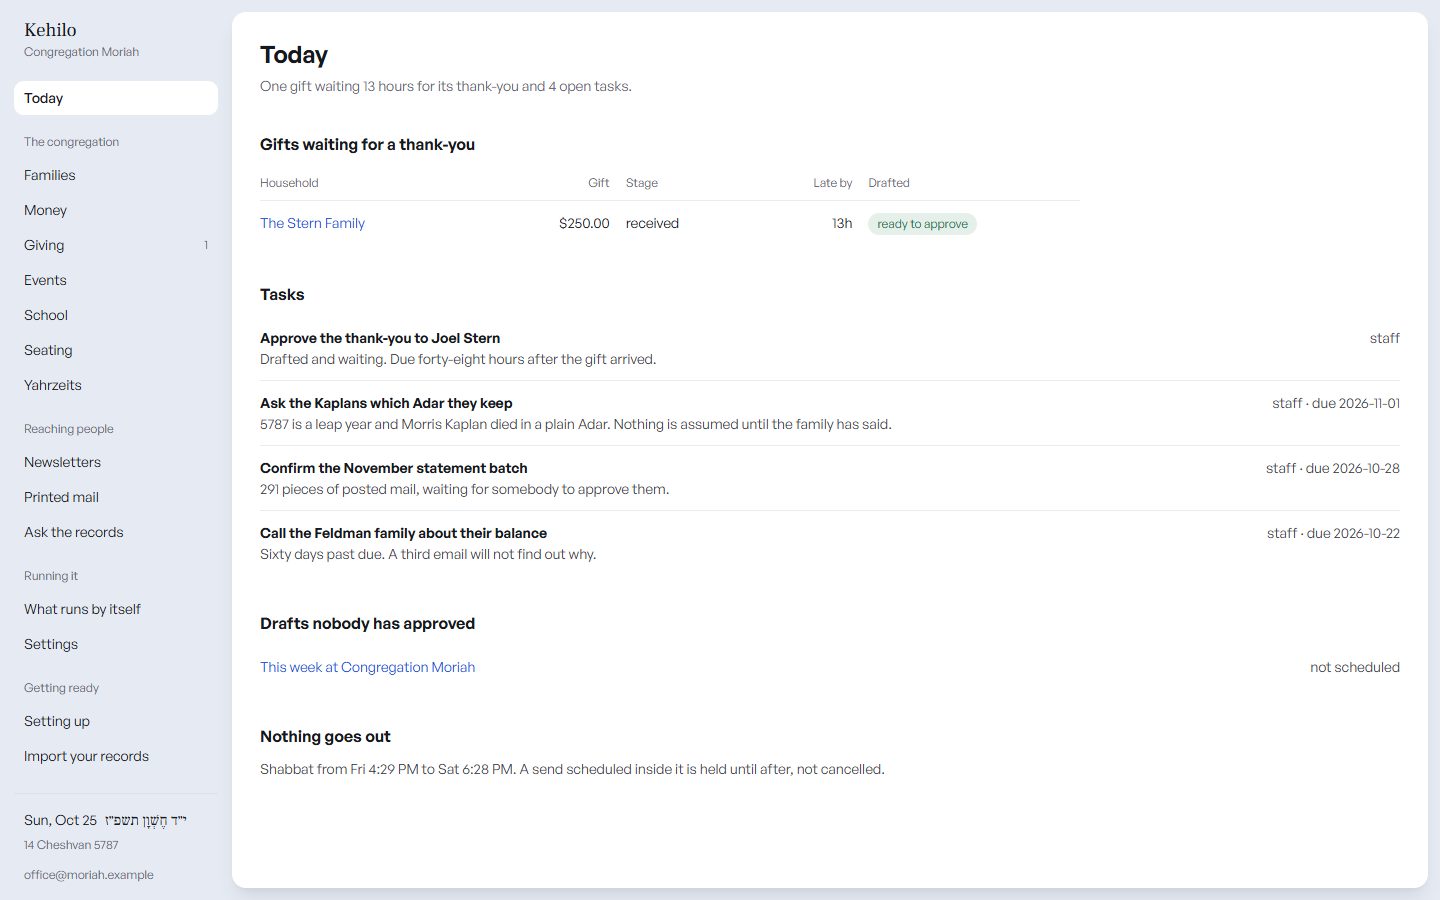The height and width of the screenshot is (900, 1440).
Task: Click the 'Household' column header
Action: 289,183
